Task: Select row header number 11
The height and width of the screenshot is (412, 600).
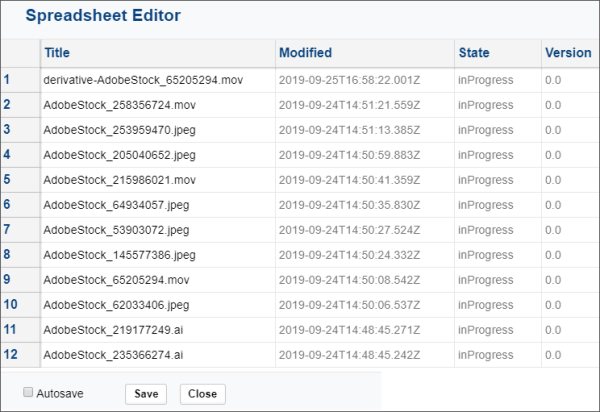Action: [x=20, y=330]
